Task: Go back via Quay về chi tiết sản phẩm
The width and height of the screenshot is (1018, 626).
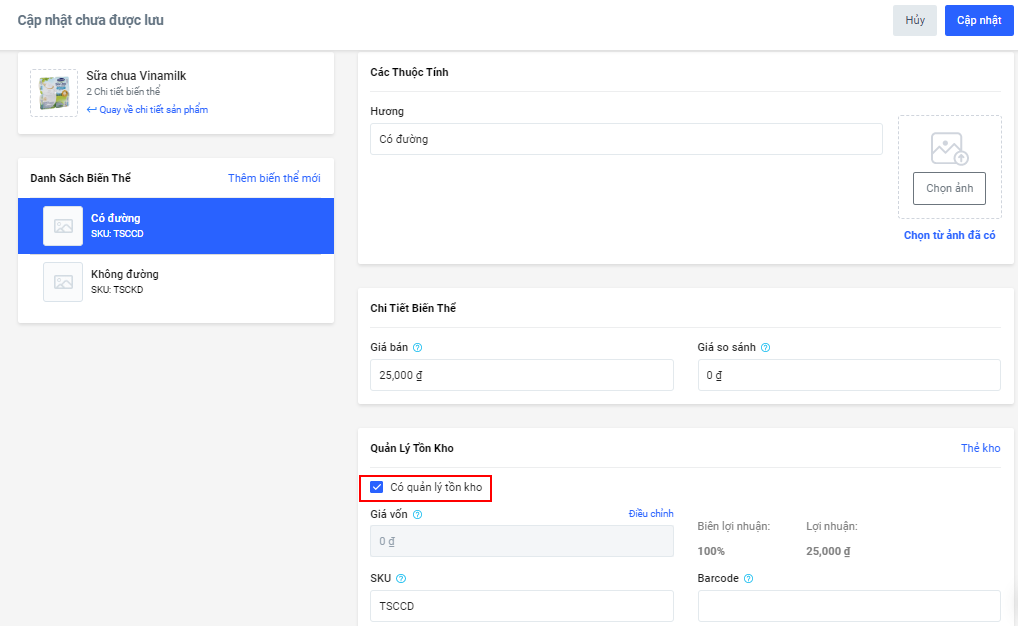Action: [147, 110]
